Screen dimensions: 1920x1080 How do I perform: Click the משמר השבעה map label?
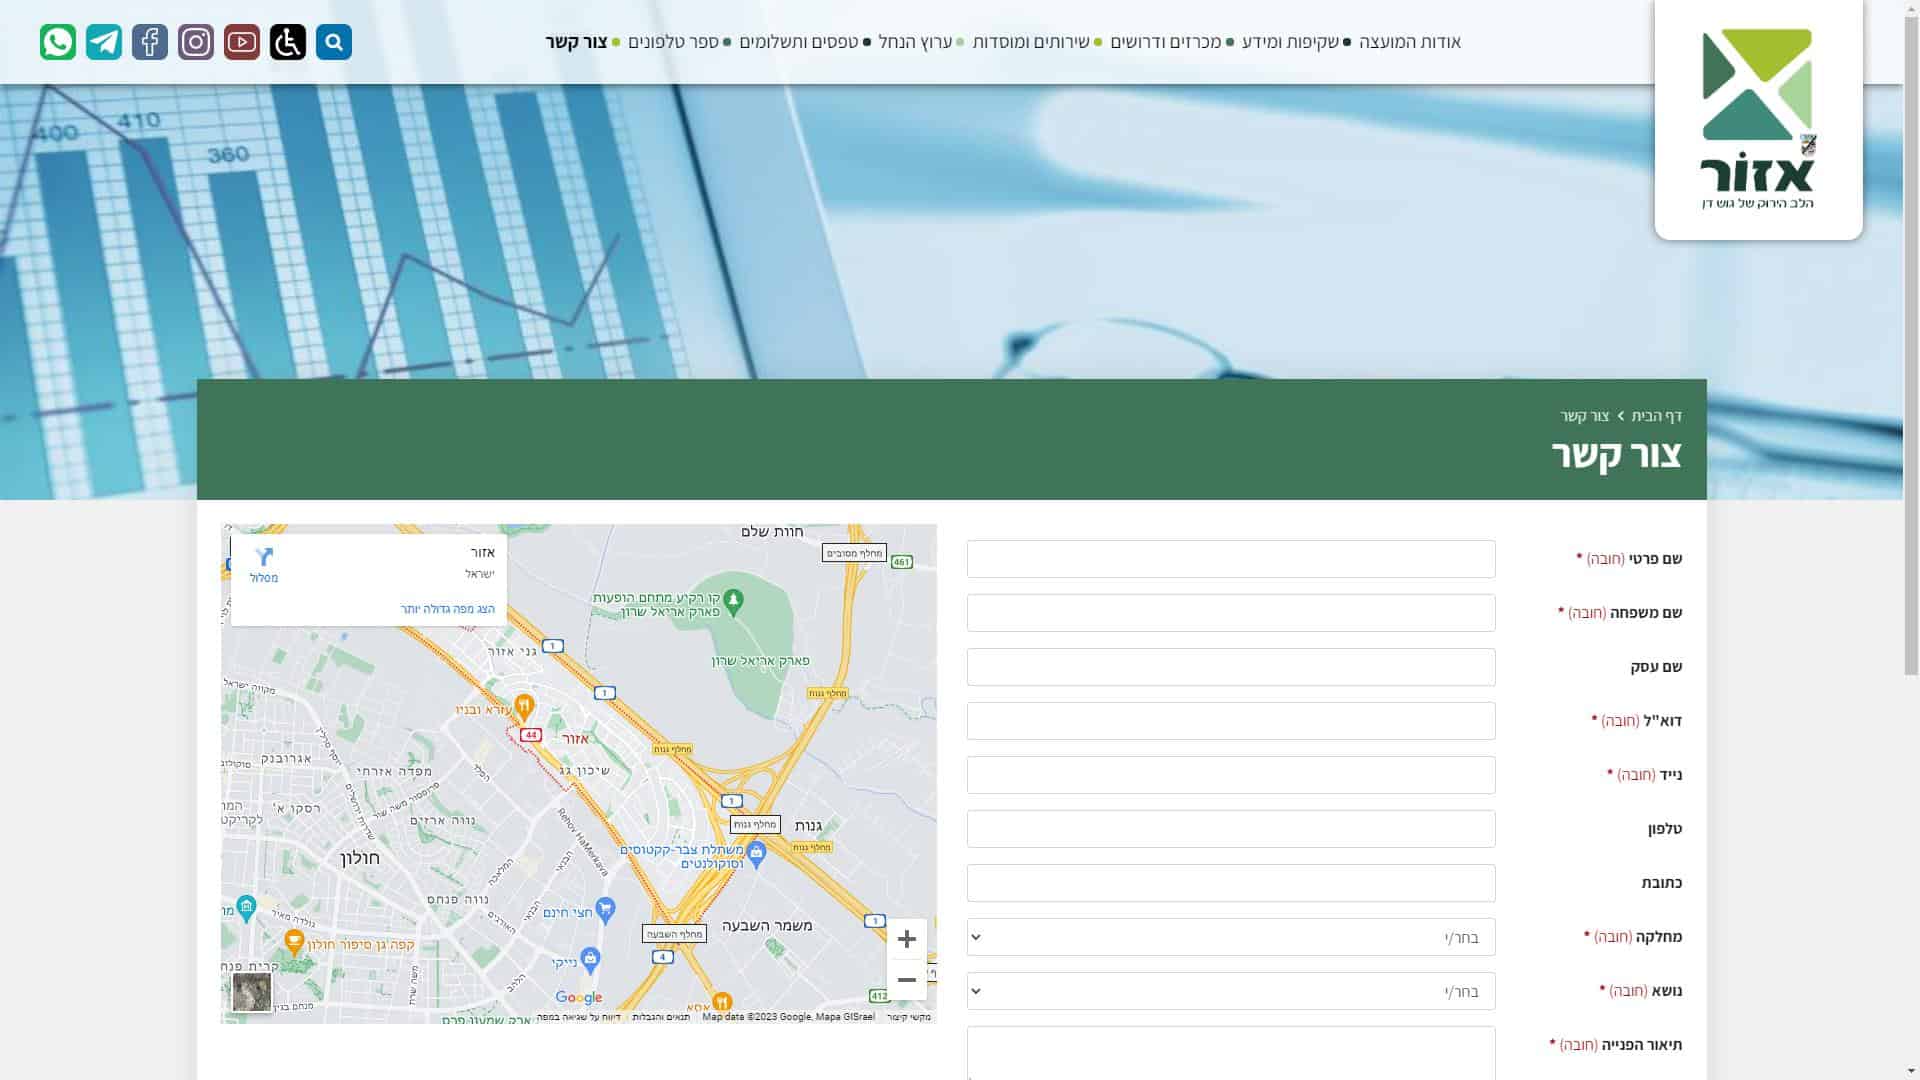pyautogui.click(x=767, y=926)
